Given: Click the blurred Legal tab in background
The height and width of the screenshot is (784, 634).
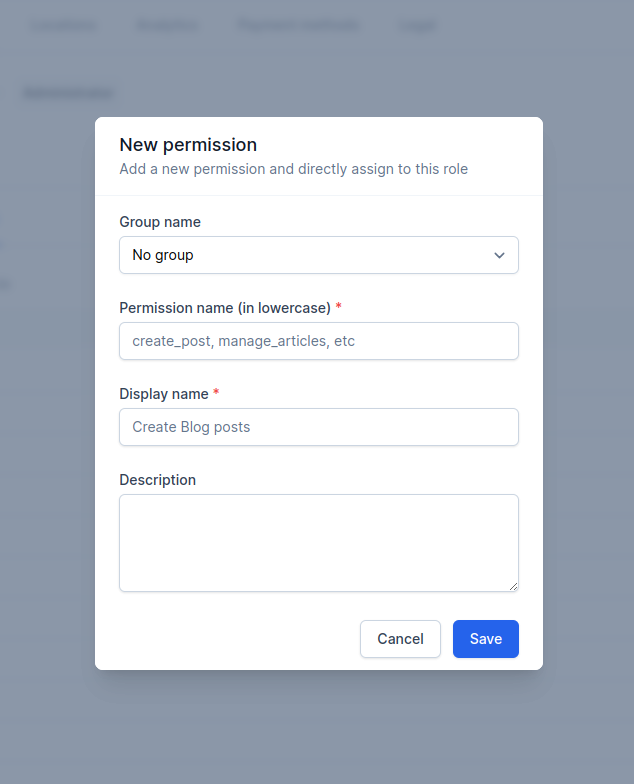Looking at the screenshot, I should tap(416, 25).
